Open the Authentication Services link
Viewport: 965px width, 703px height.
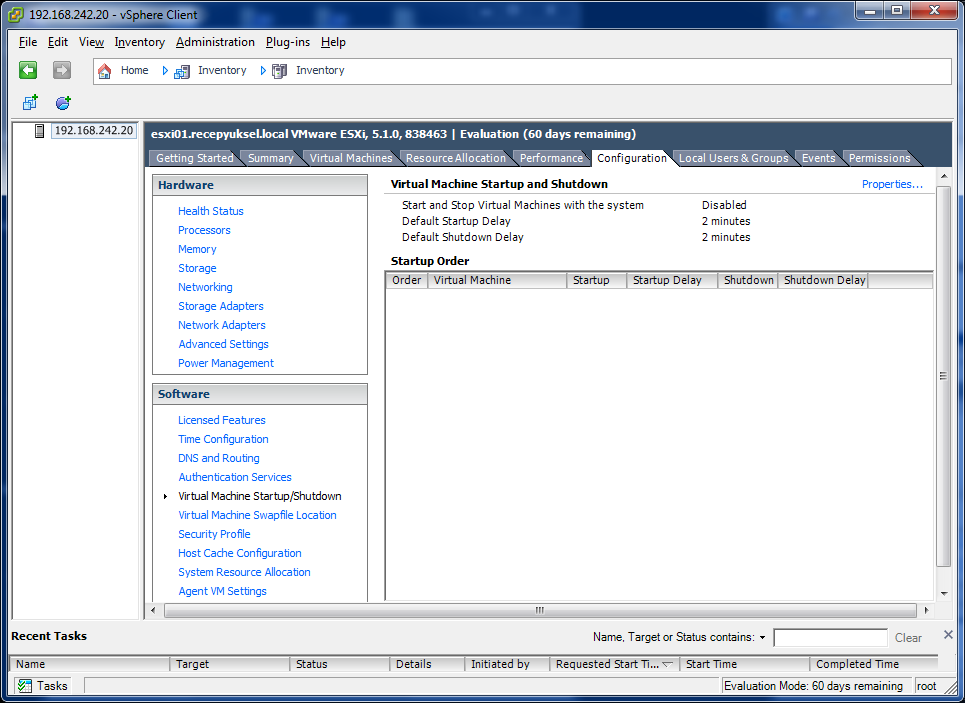(234, 477)
